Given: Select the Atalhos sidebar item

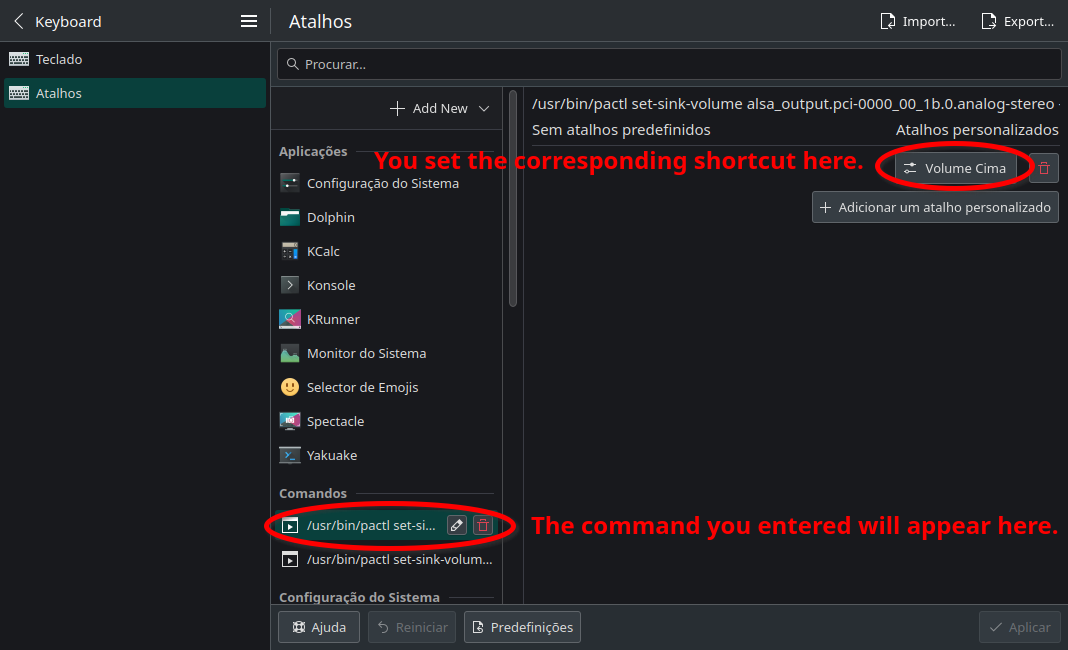Looking at the screenshot, I should coord(59,93).
